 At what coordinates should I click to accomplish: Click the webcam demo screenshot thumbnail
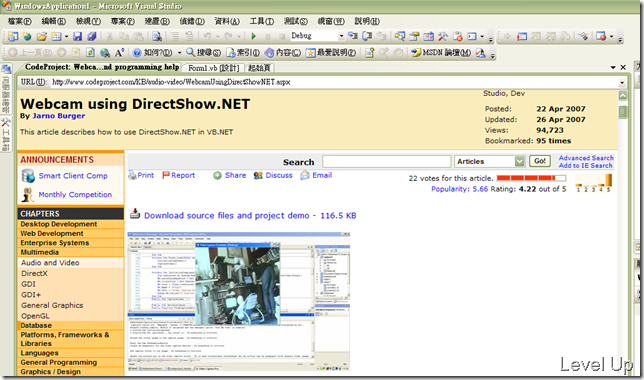239,302
